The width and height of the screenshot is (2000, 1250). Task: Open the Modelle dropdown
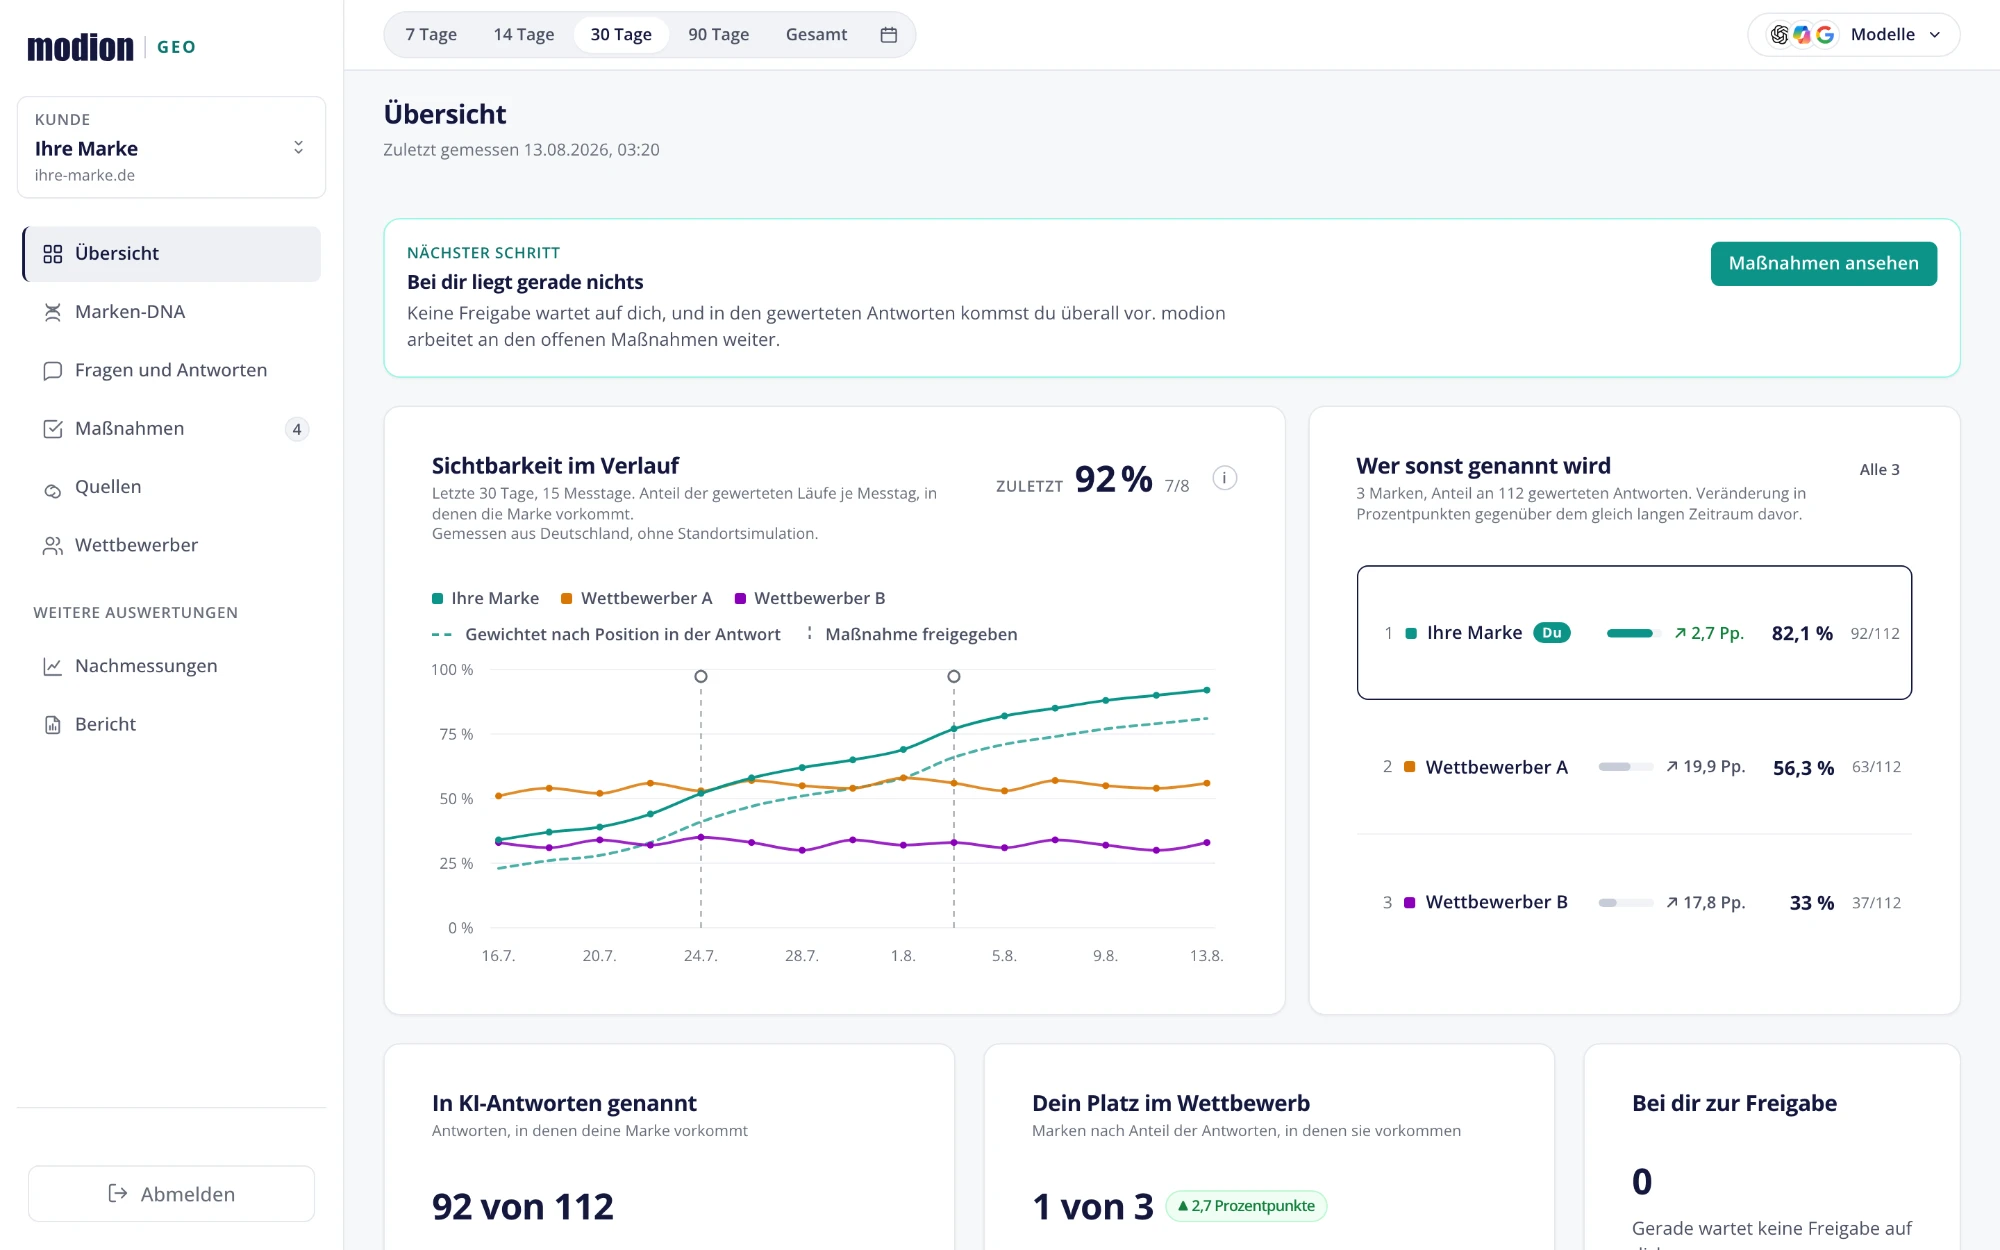coord(1854,35)
